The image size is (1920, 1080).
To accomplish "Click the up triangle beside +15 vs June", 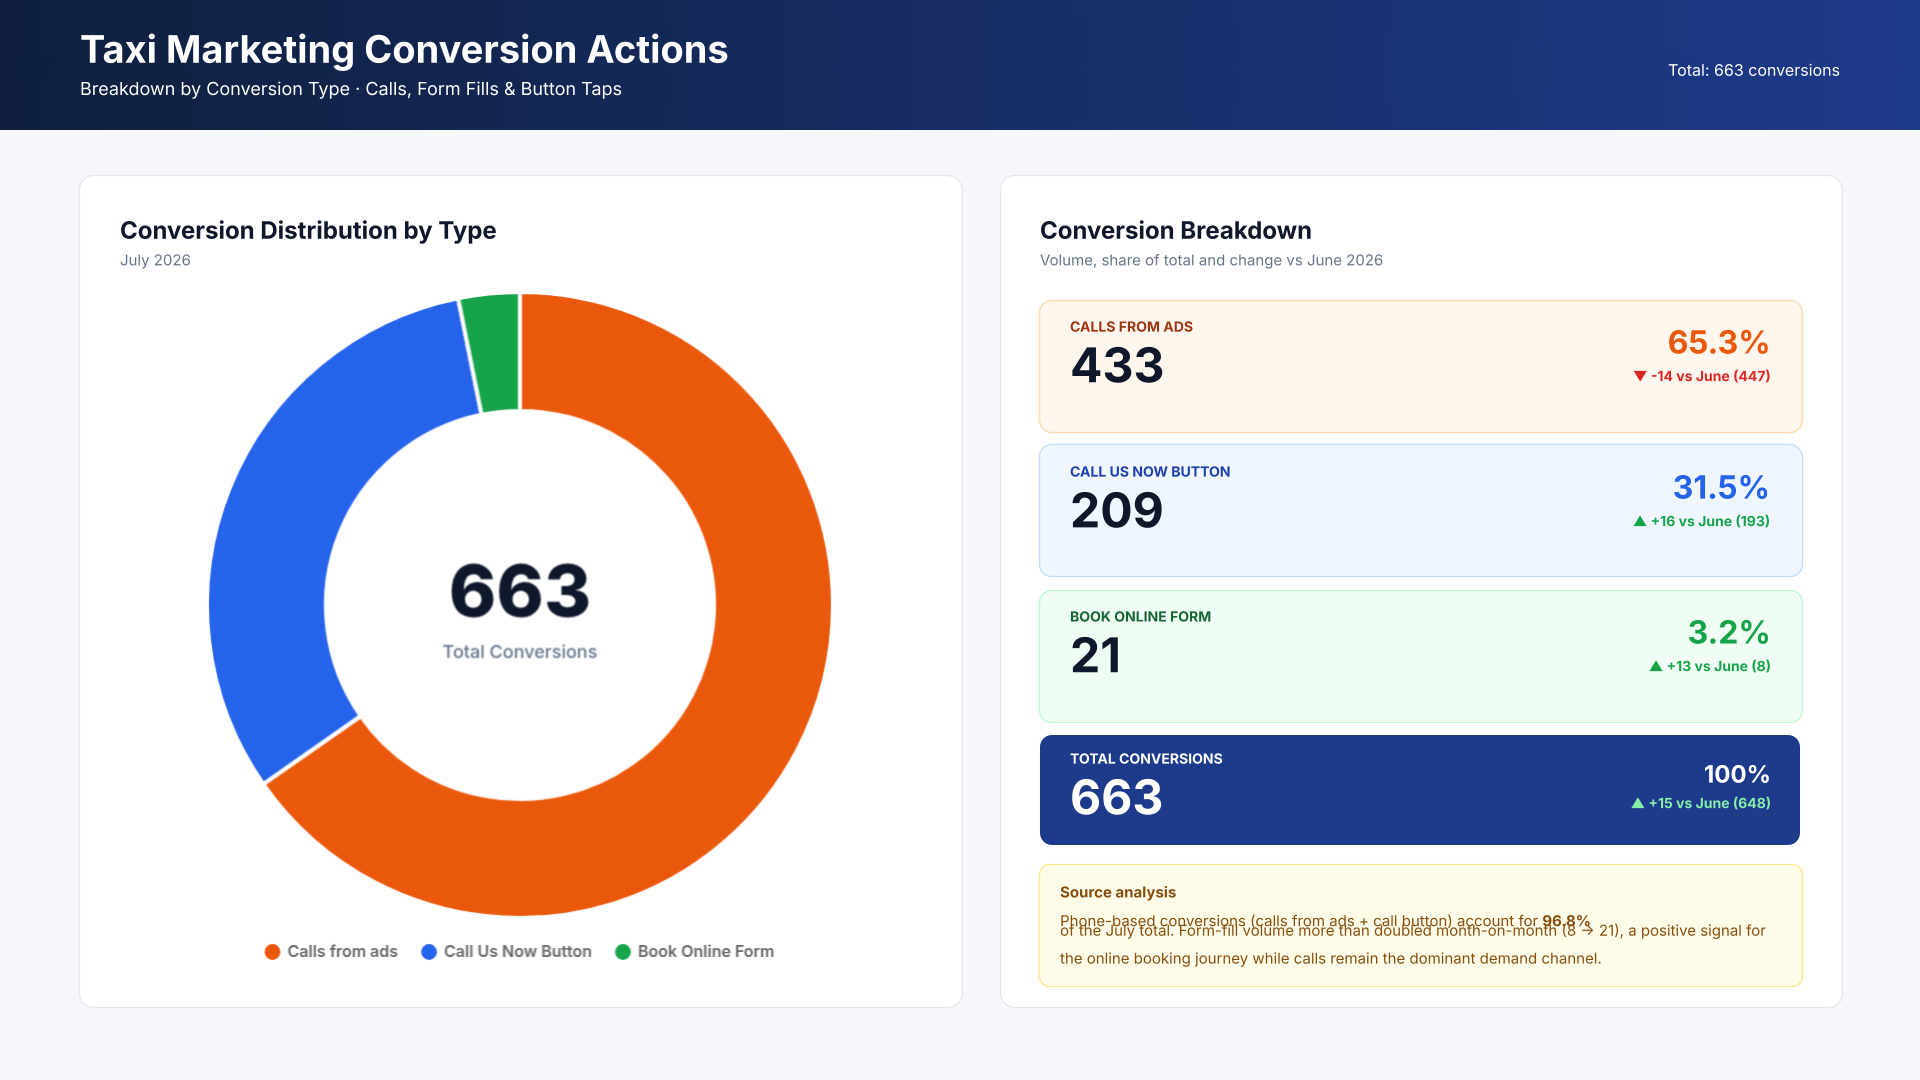I will (1638, 803).
